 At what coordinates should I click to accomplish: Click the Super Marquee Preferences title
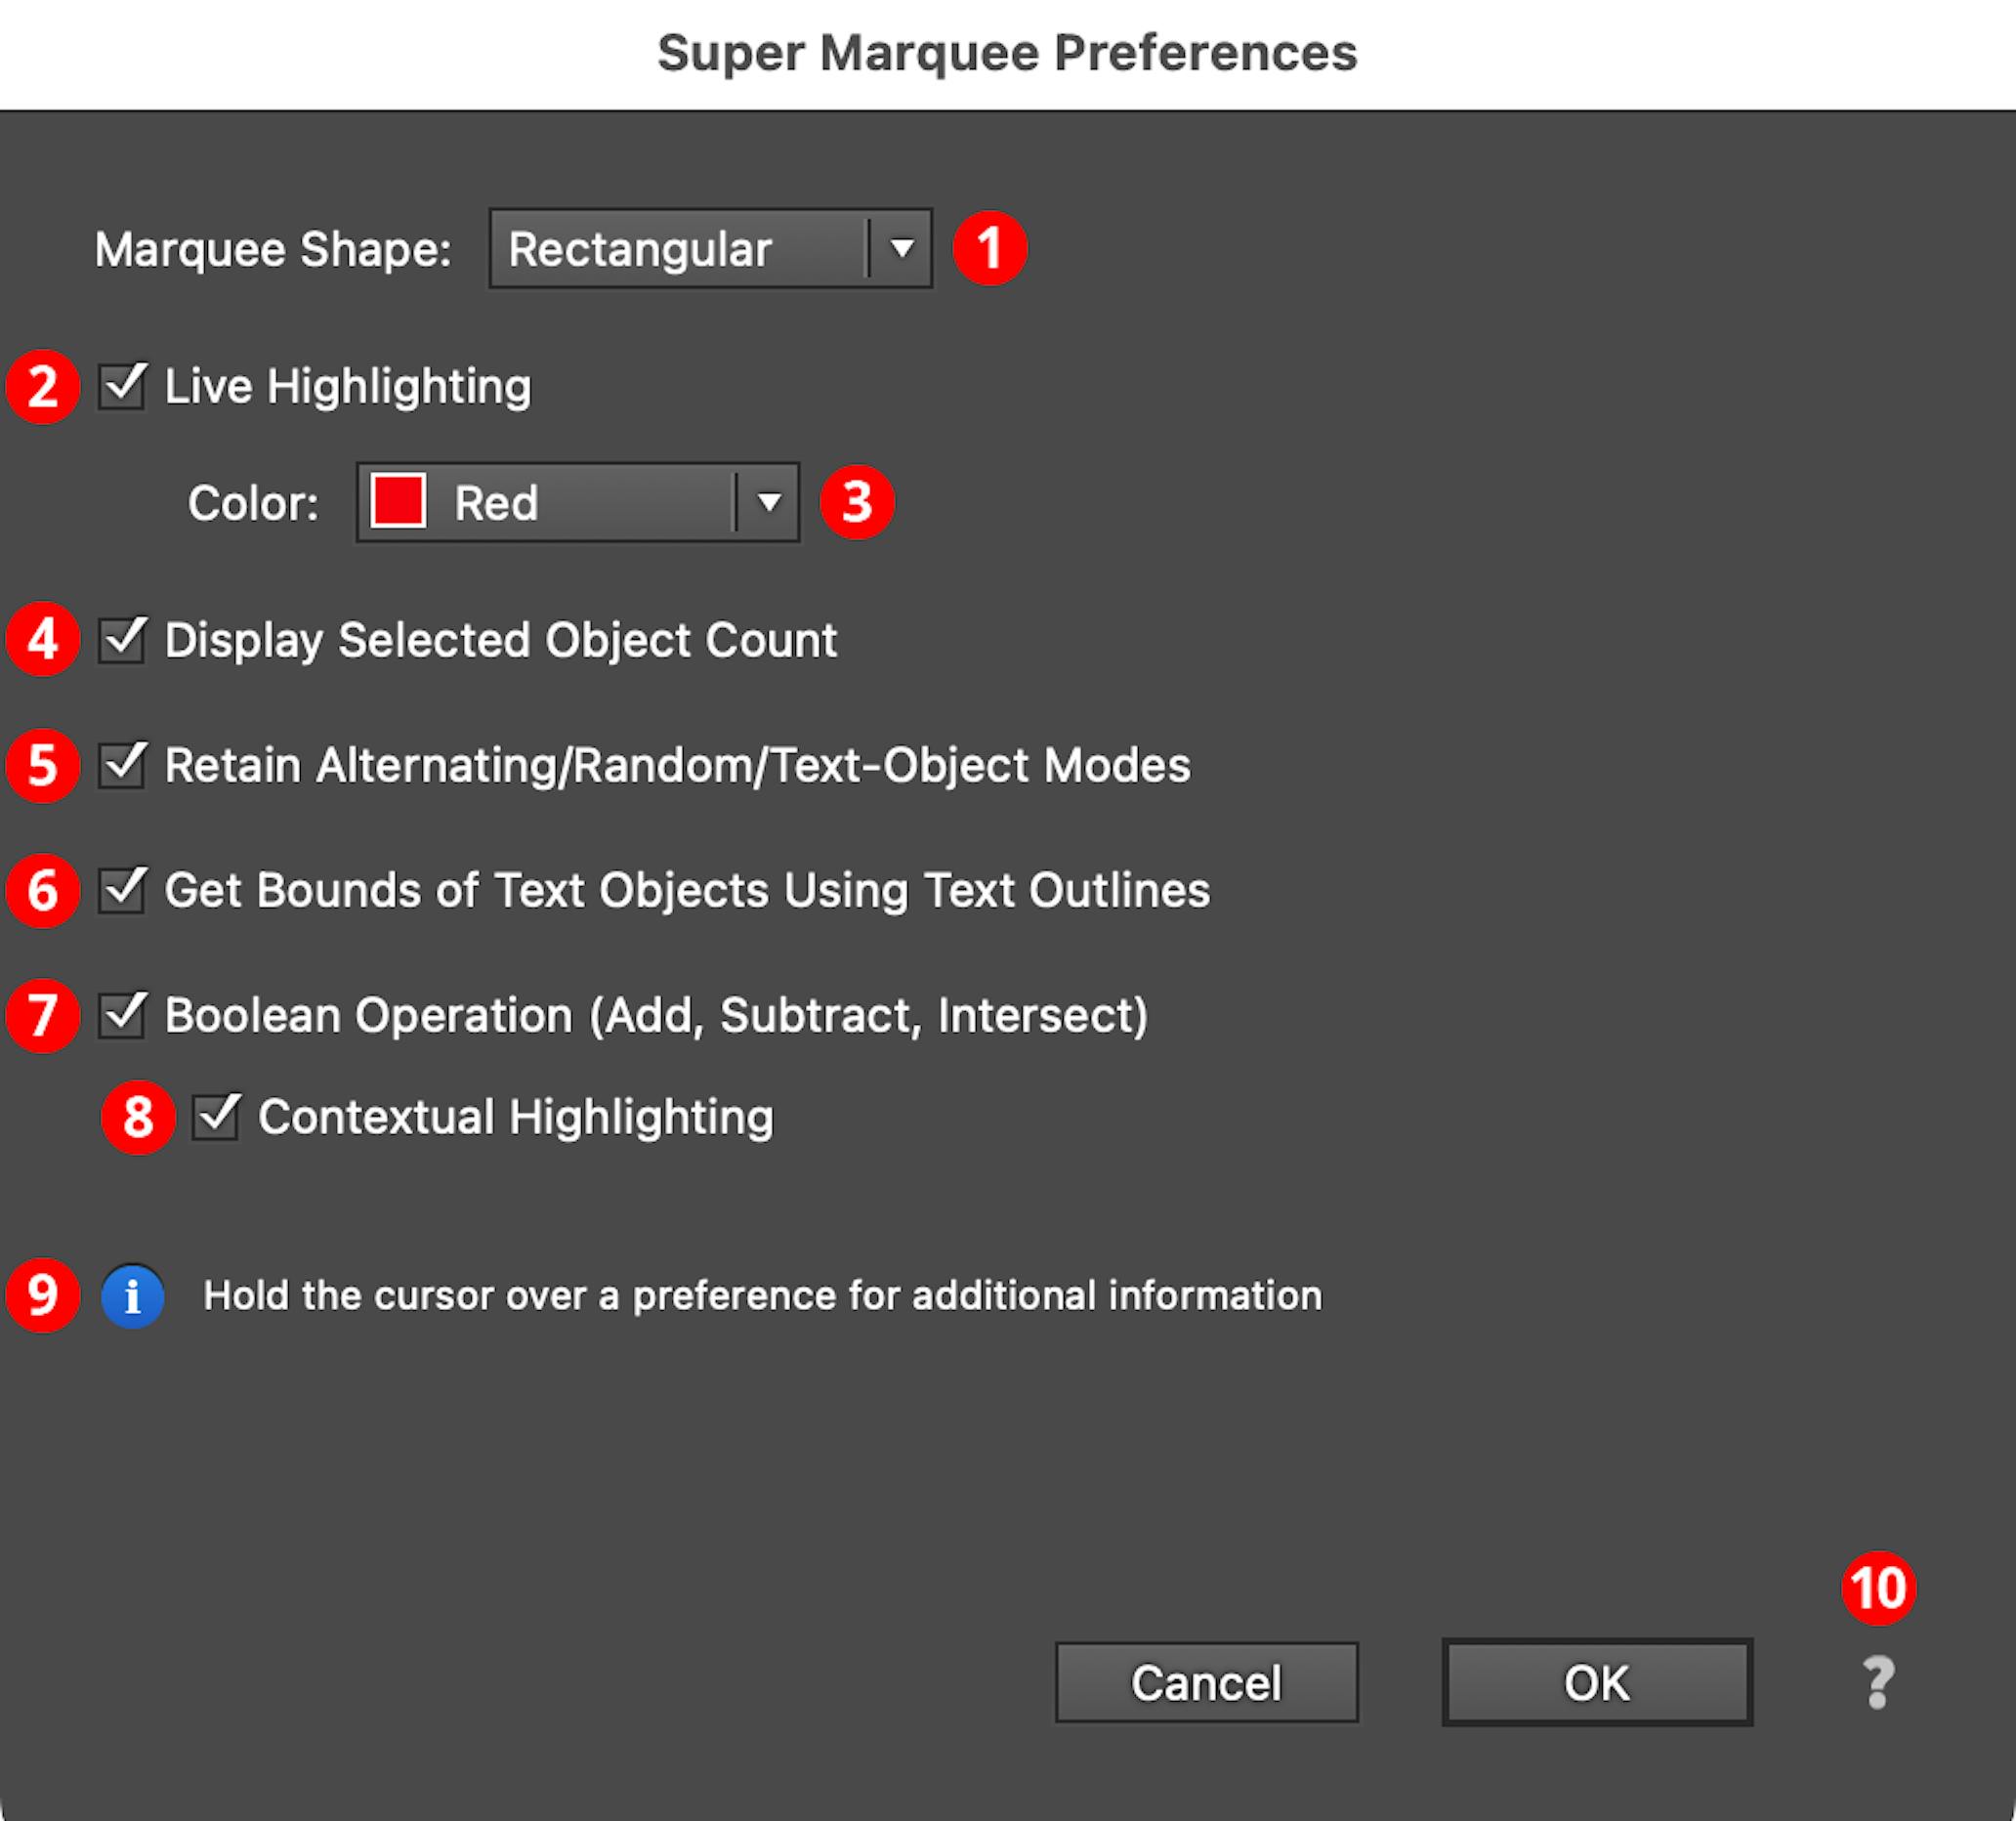[x=1008, y=54]
